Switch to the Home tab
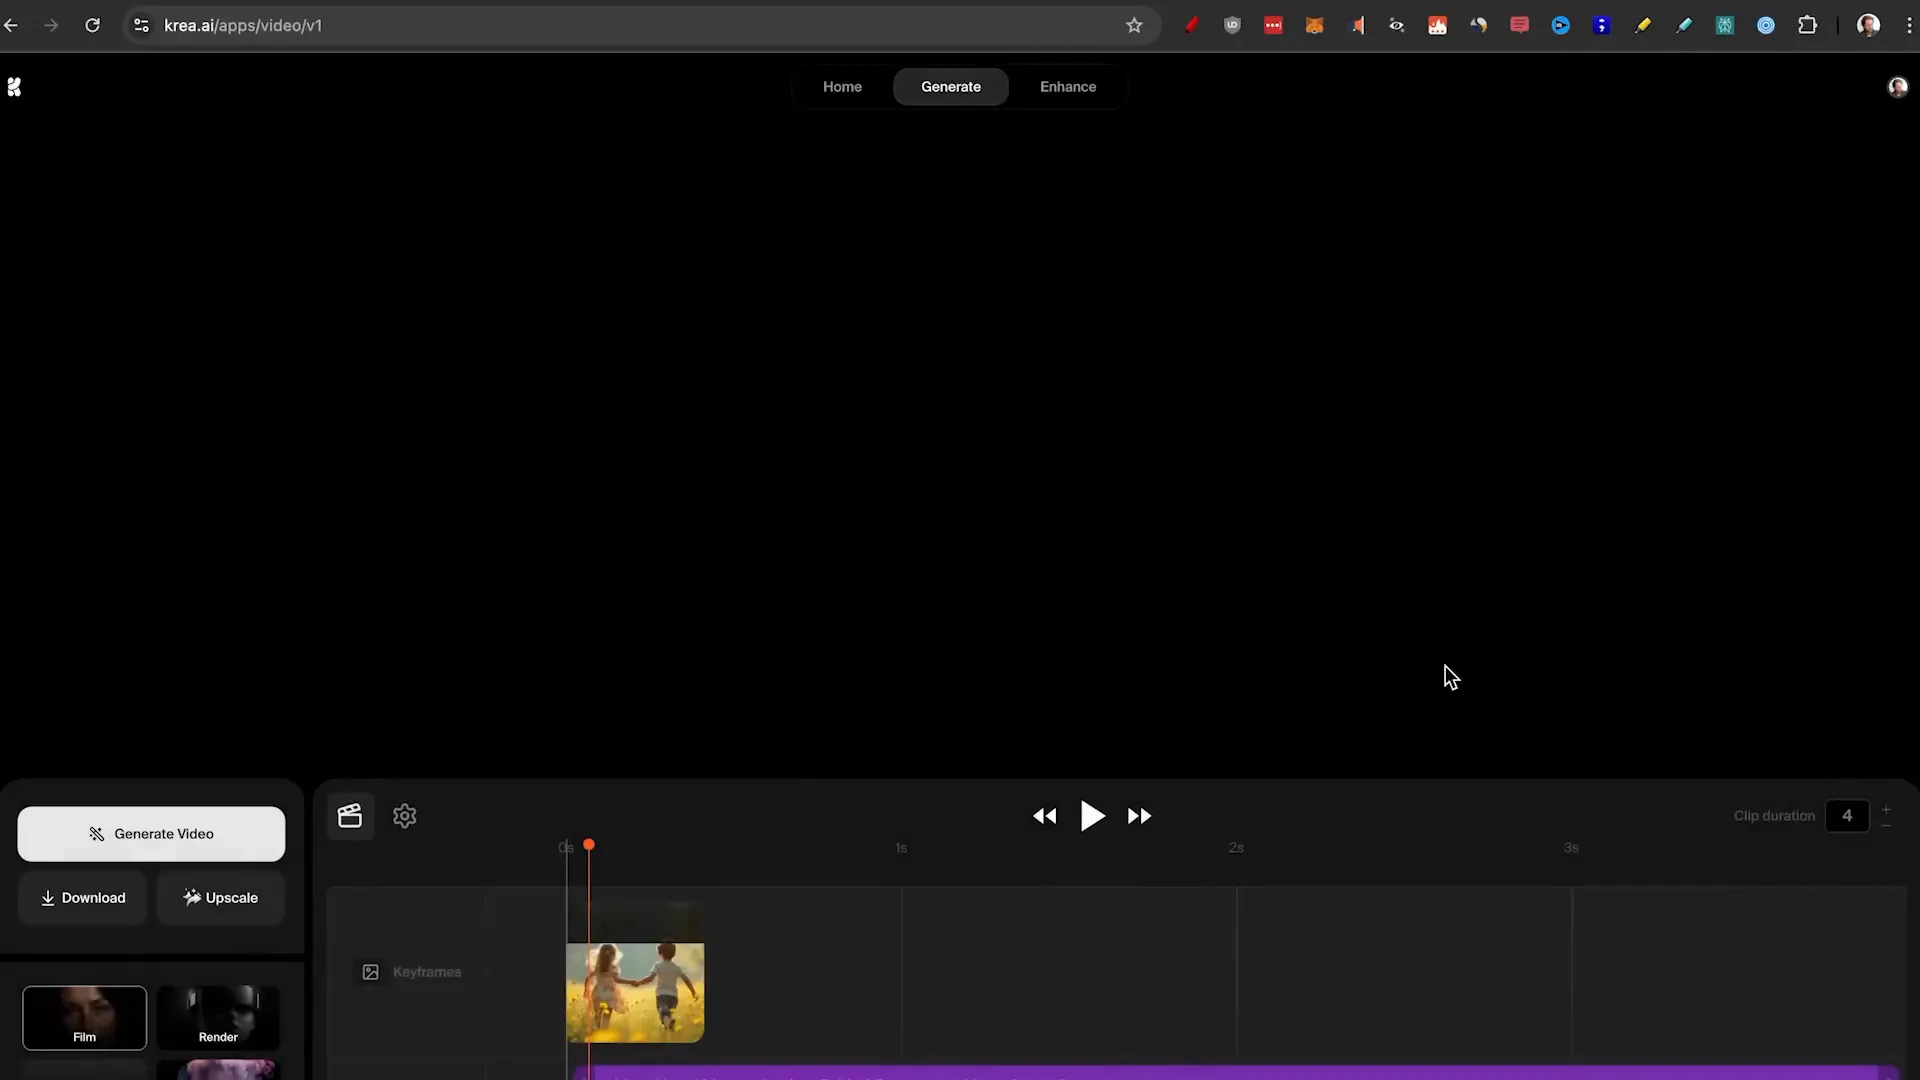The image size is (1920, 1080). pos(842,86)
